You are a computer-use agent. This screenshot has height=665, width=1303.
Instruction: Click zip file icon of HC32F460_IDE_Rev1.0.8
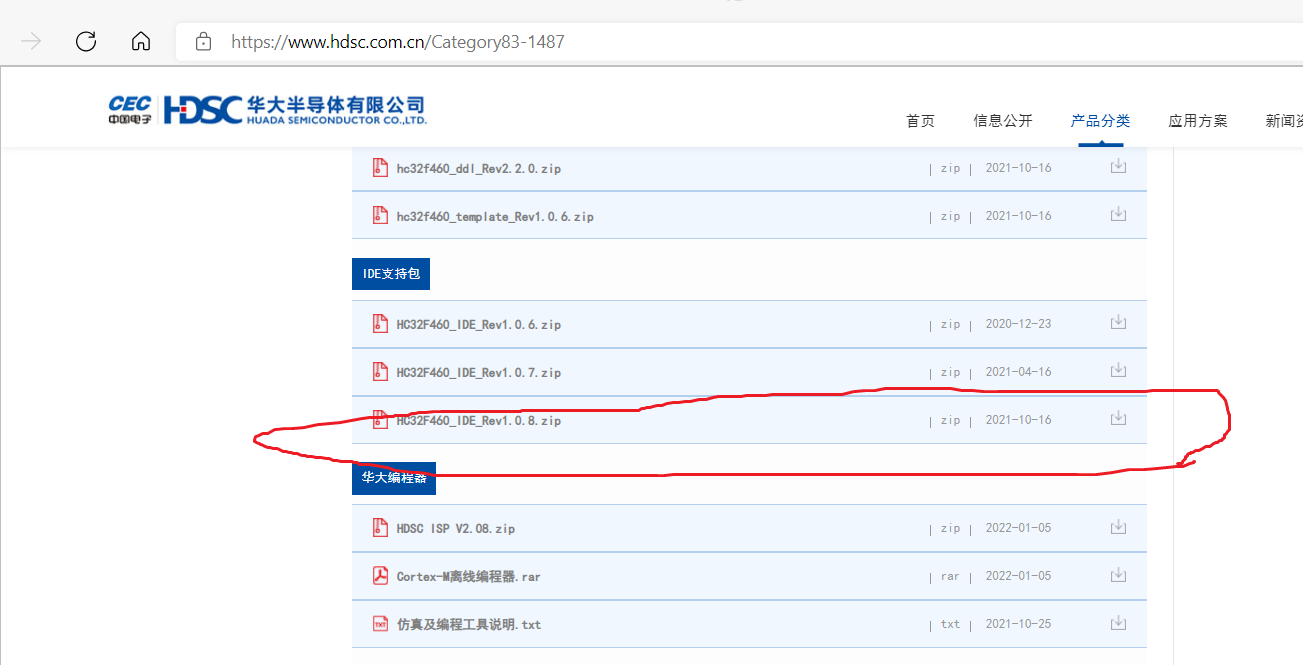pos(379,419)
